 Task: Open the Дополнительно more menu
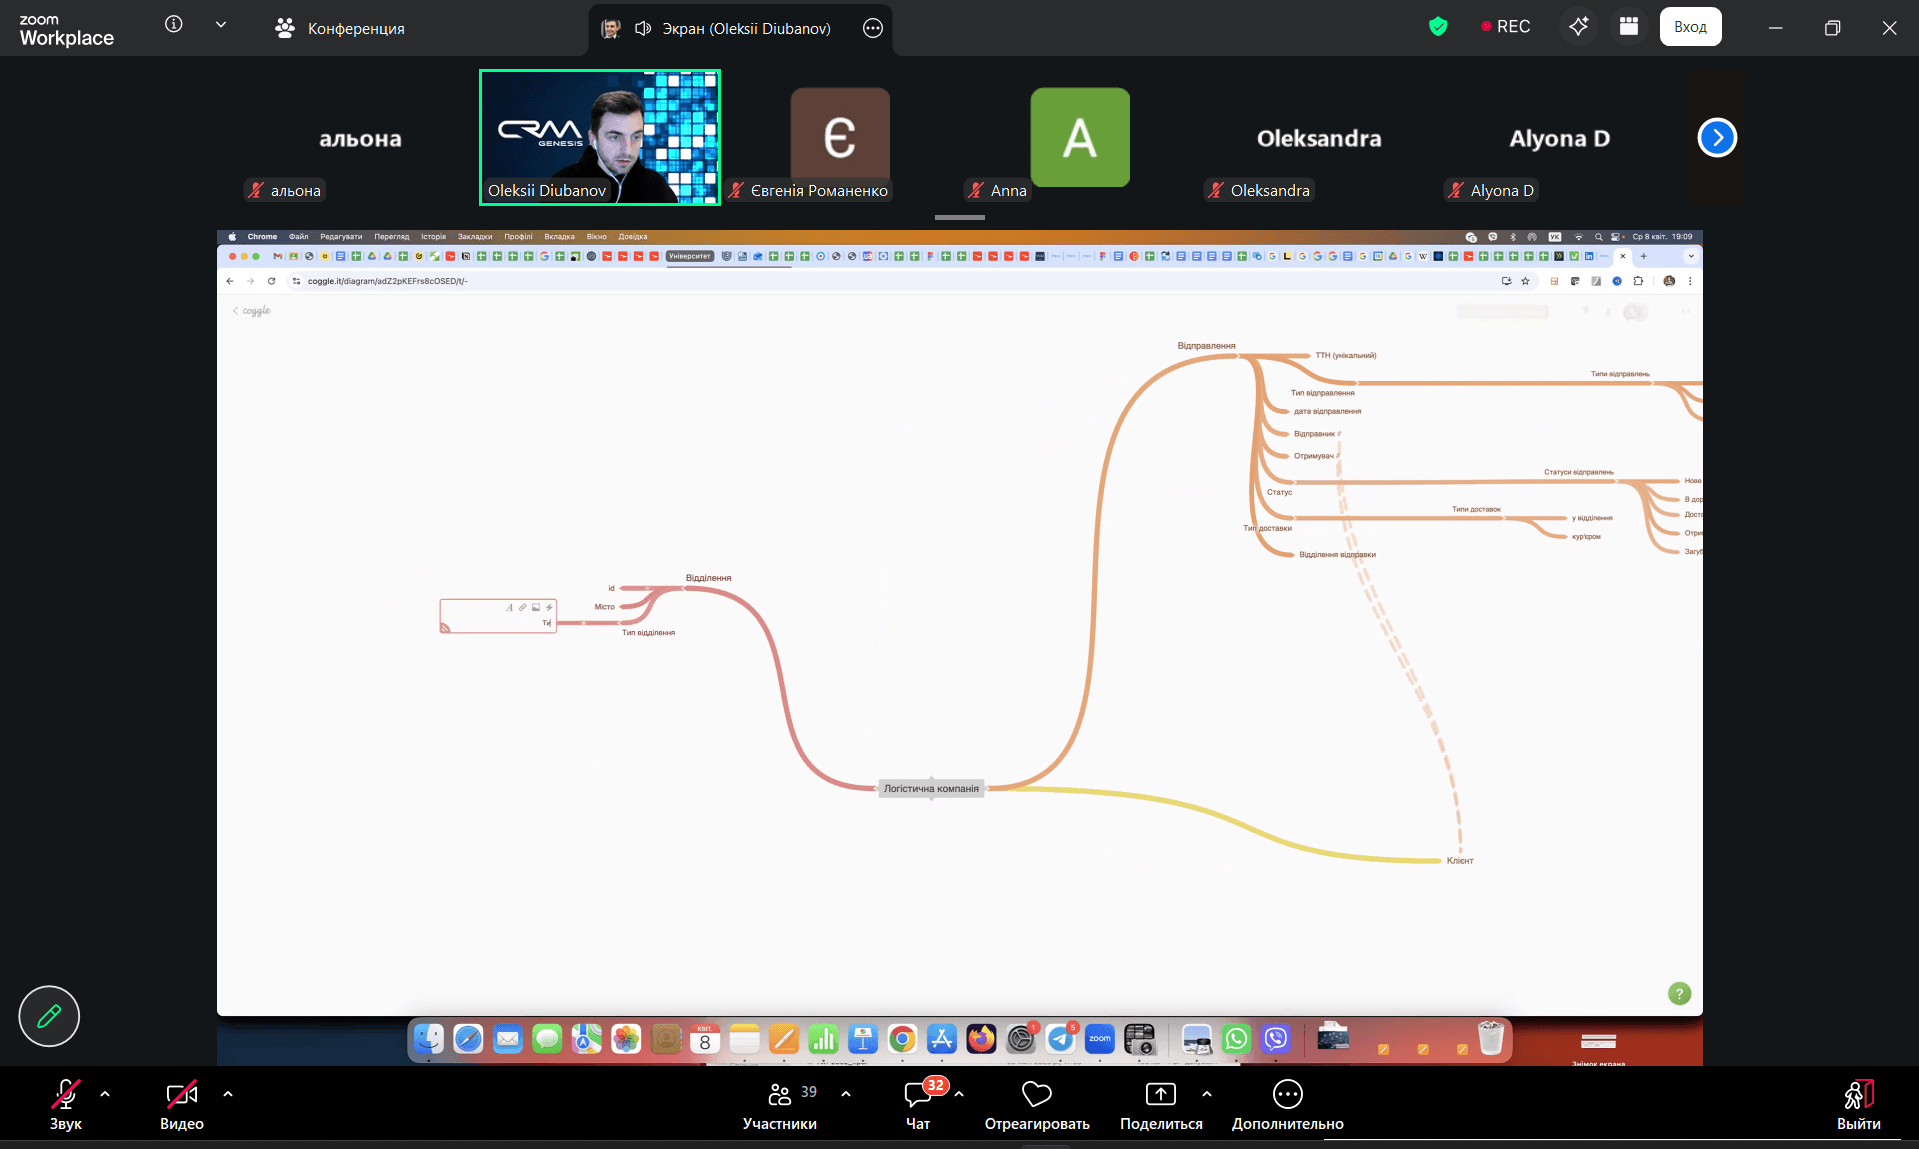click(1287, 1105)
